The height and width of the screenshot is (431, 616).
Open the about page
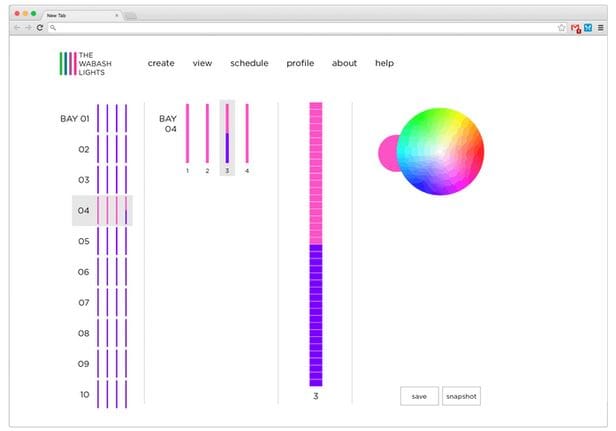tap(344, 63)
